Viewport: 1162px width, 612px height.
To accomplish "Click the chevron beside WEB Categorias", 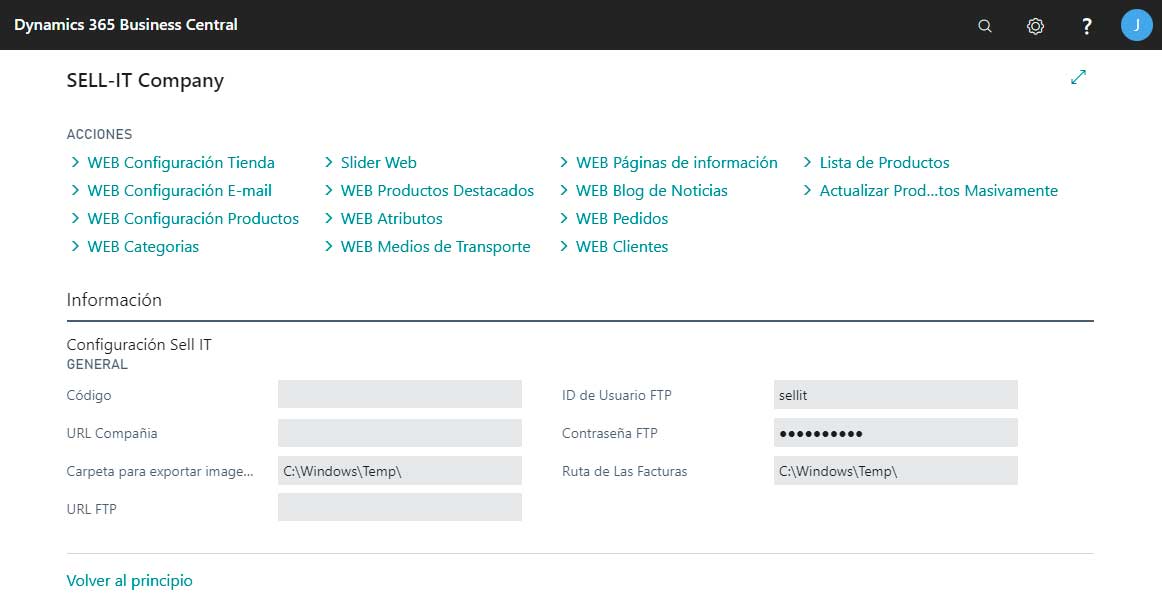I will [x=75, y=247].
